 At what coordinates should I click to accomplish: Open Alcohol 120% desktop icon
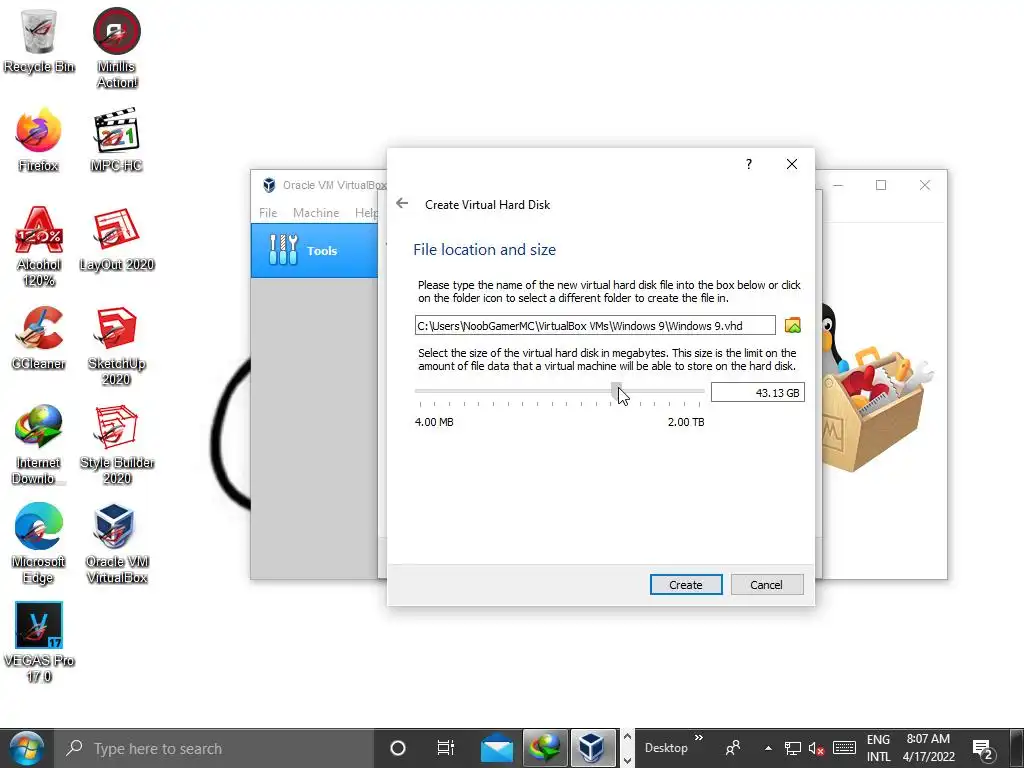point(39,247)
